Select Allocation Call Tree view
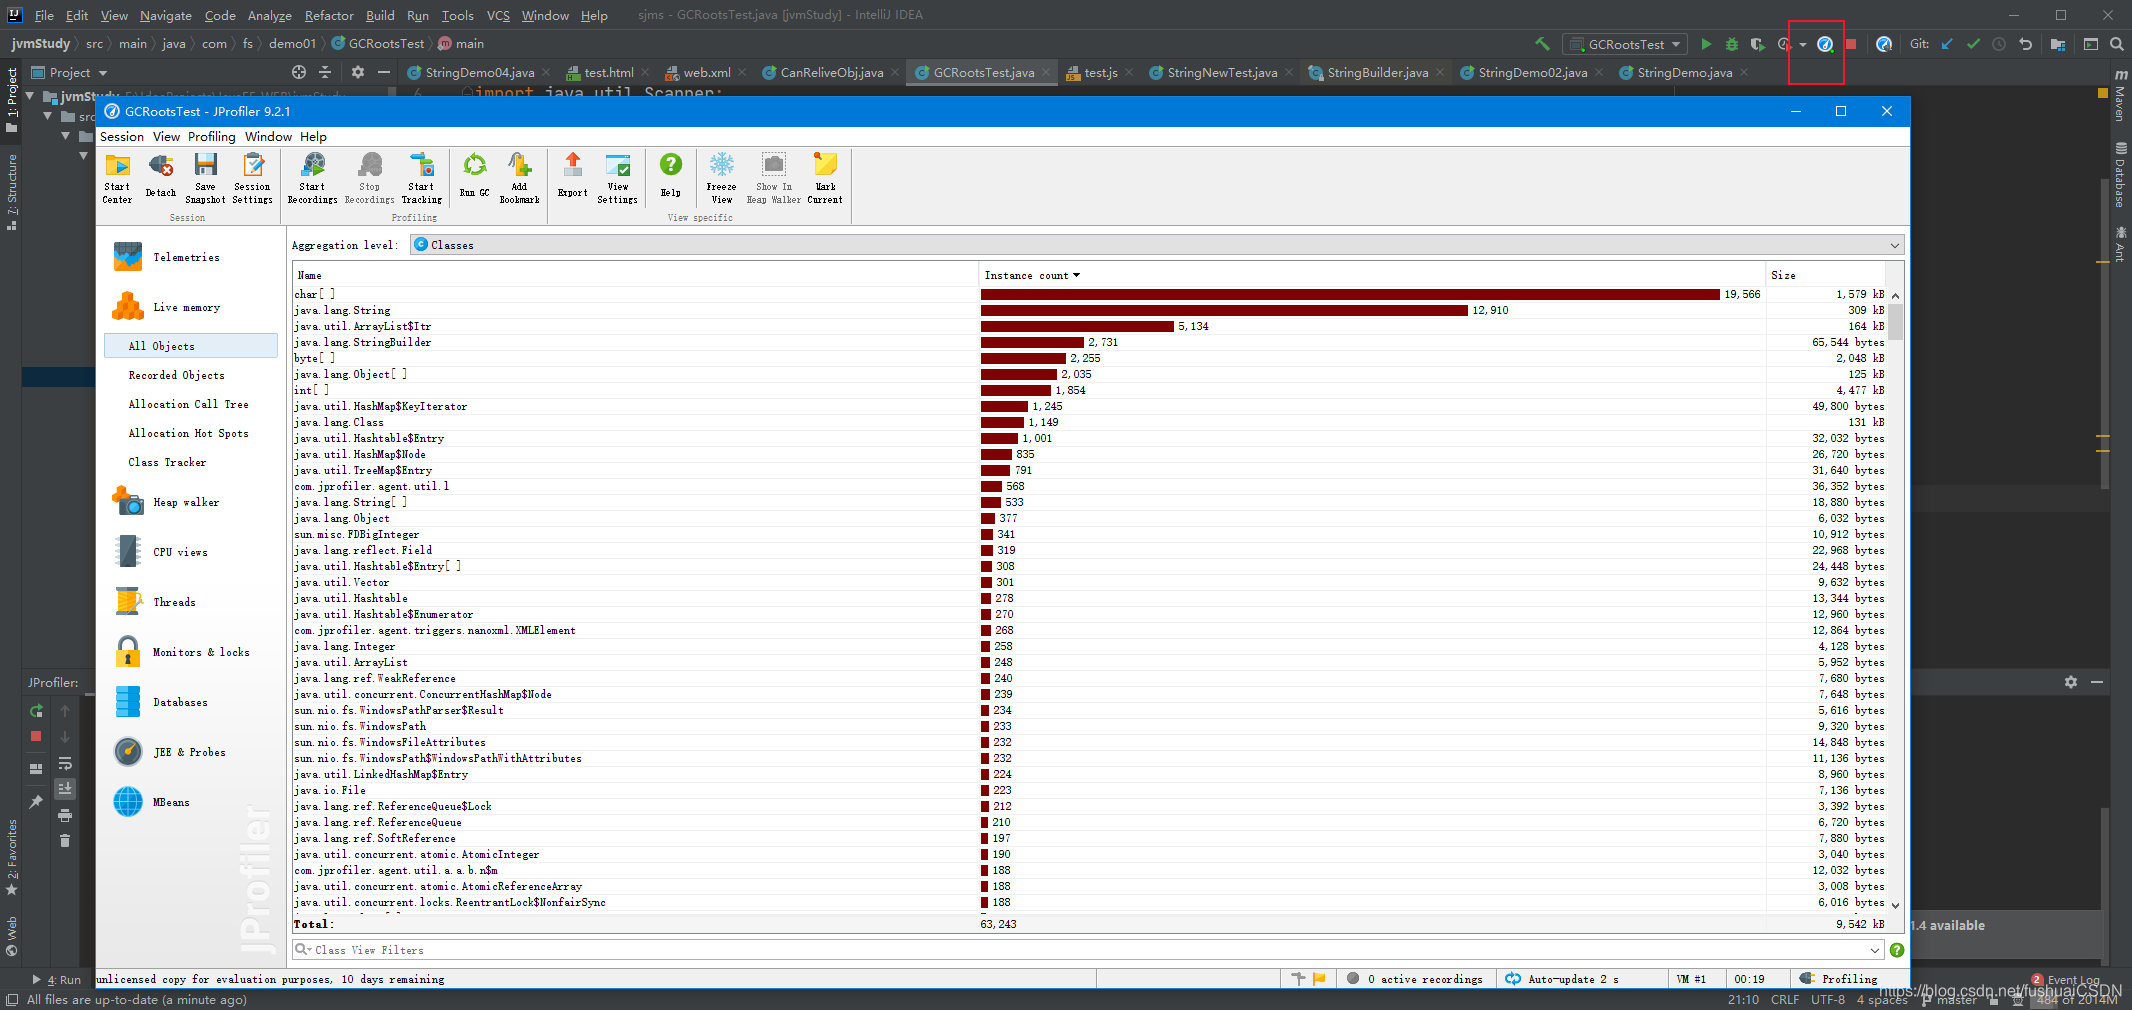The width and height of the screenshot is (2132, 1010). tap(188, 404)
